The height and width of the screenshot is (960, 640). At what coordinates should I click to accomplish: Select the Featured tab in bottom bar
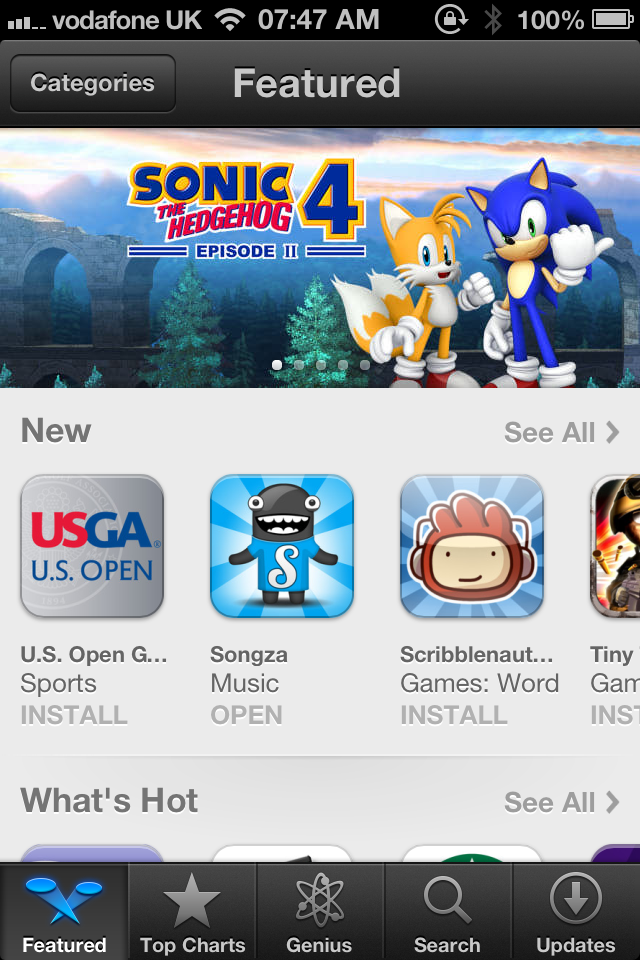[x=64, y=912]
